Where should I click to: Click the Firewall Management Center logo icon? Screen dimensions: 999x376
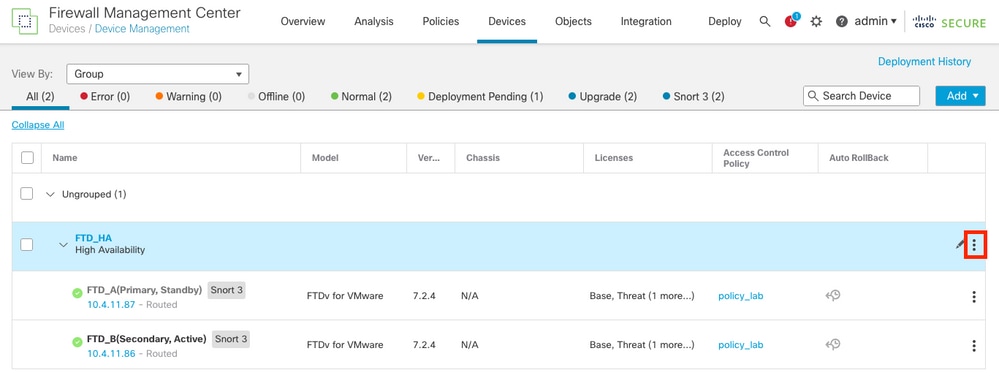coord(24,22)
